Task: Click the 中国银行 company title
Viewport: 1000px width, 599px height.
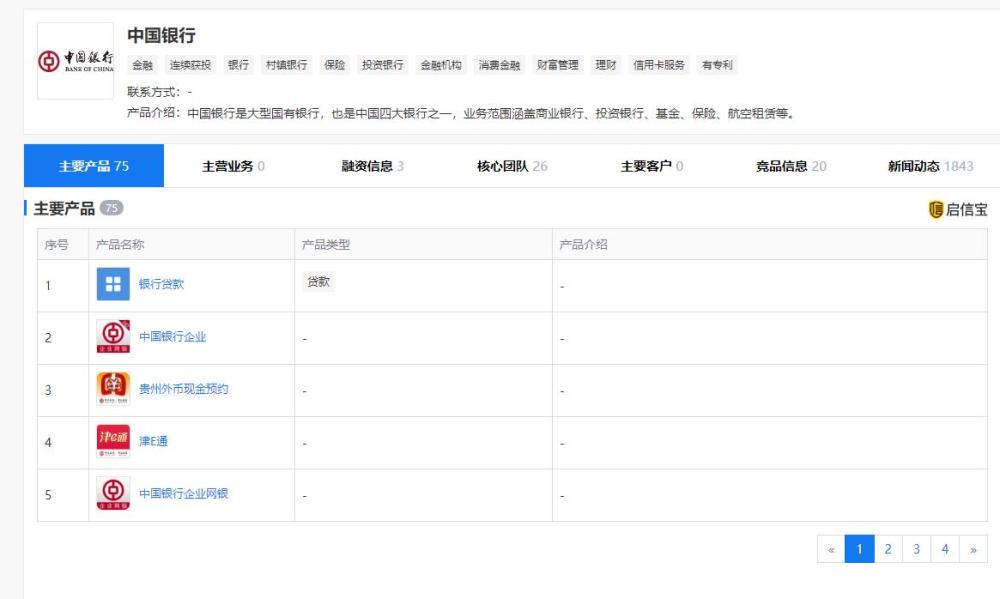Action: pyautogui.click(x=161, y=35)
